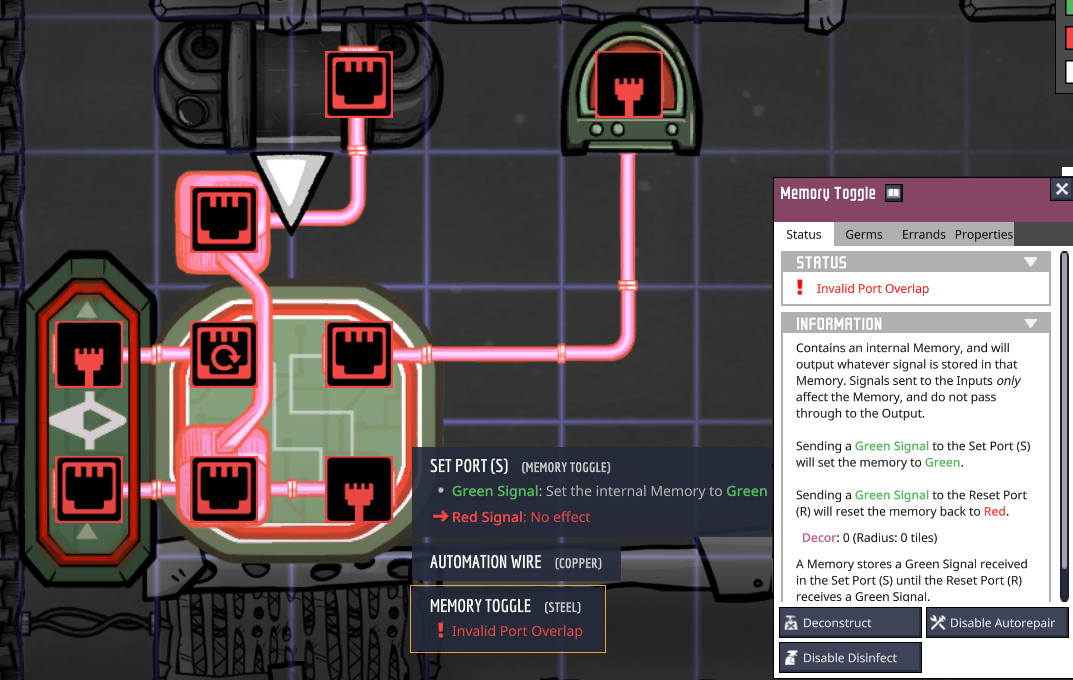Collapse the INFORMATION section arrow

coord(1030,324)
